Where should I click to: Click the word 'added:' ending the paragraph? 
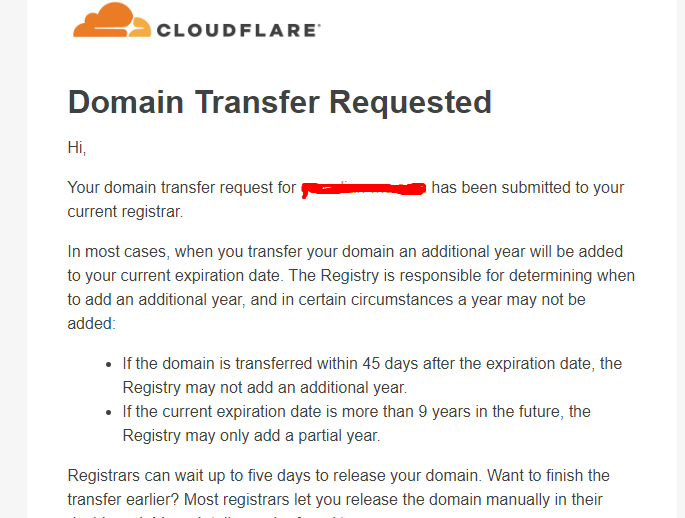coord(91,323)
